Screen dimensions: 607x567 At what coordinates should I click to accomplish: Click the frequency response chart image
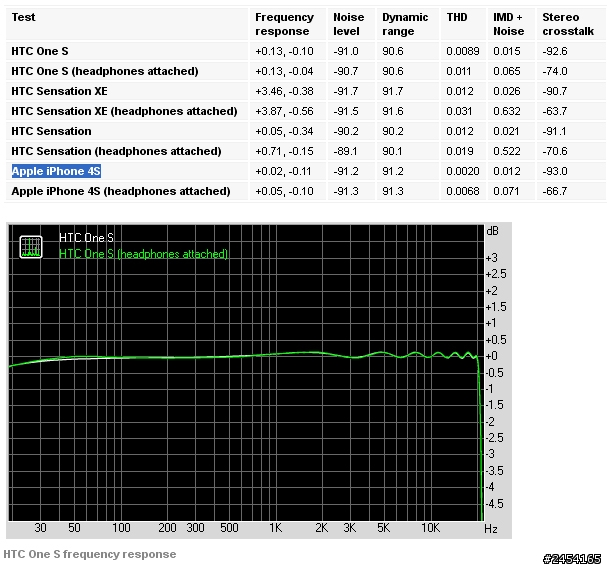(259, 380)
